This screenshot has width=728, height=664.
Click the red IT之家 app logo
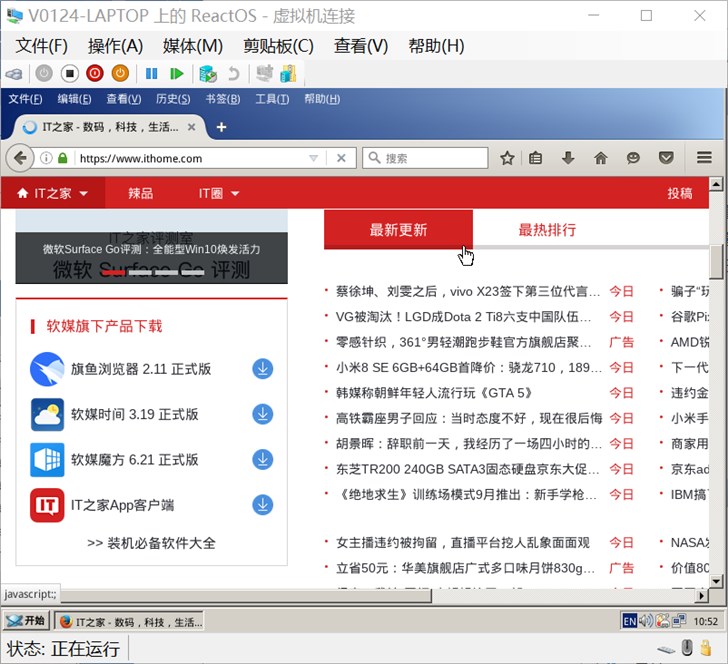[47, 505]
